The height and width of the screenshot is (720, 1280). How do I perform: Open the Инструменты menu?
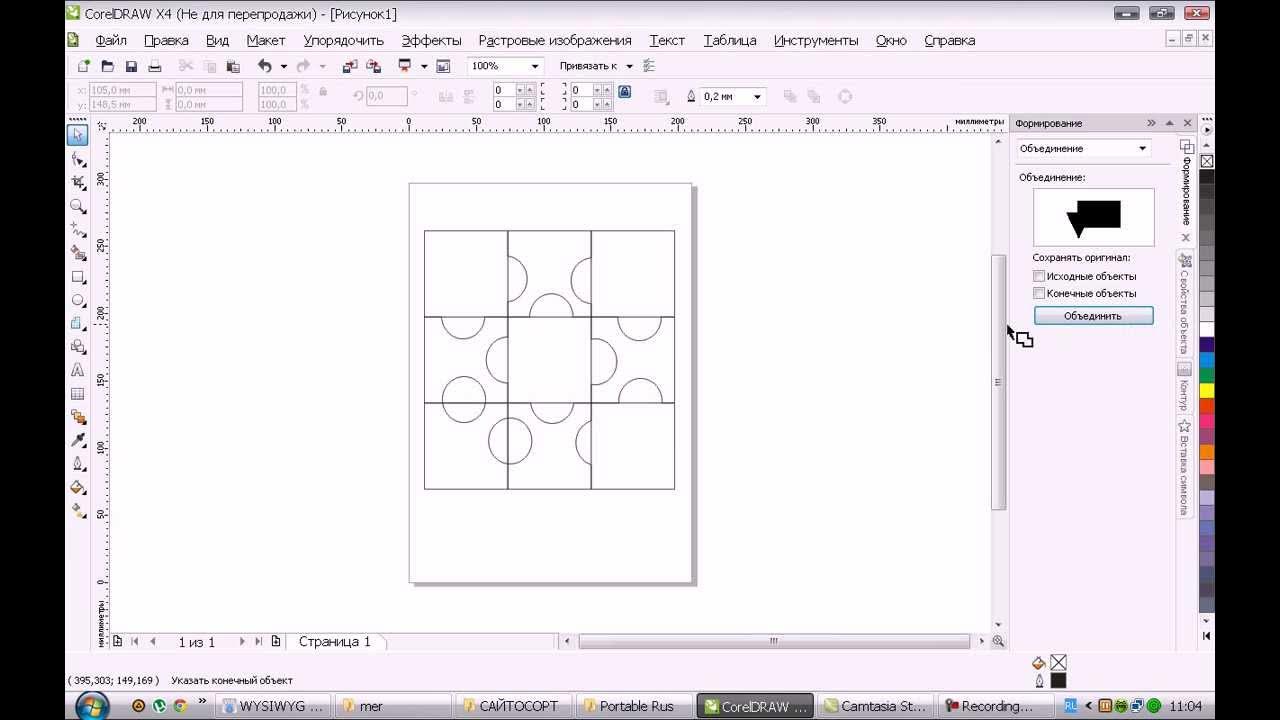click(816, 40)
